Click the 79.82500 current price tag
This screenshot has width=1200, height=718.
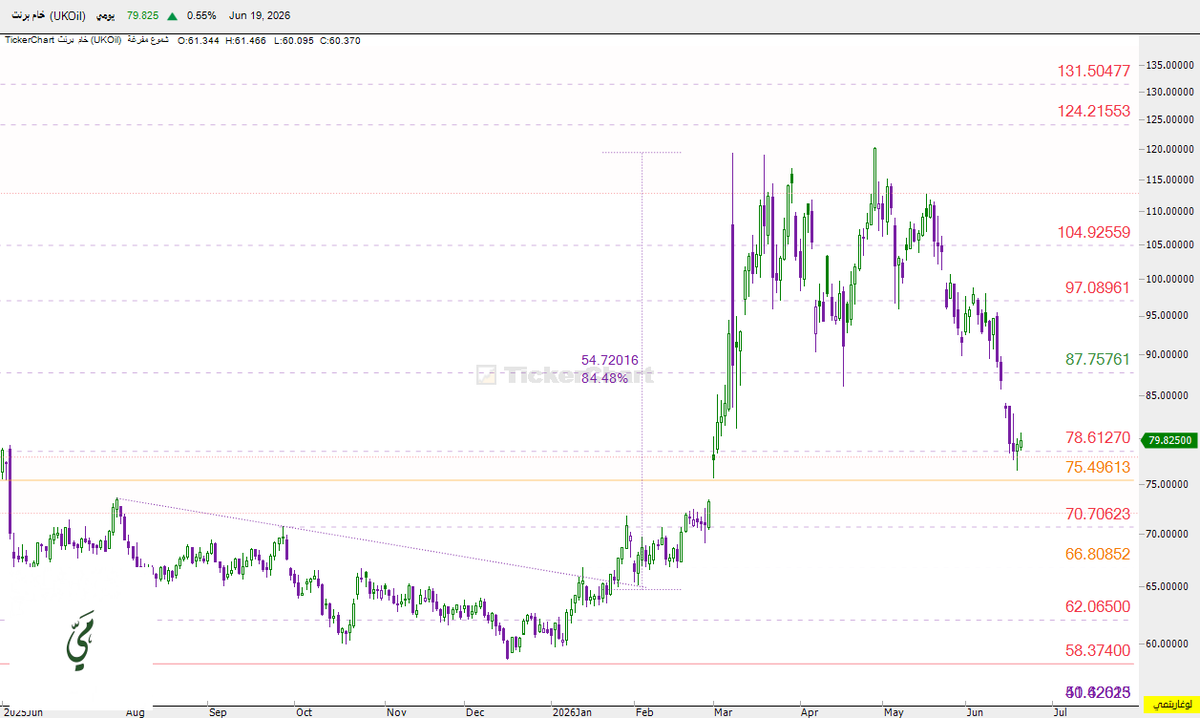pyautogui.click(x=1170, y=440)
